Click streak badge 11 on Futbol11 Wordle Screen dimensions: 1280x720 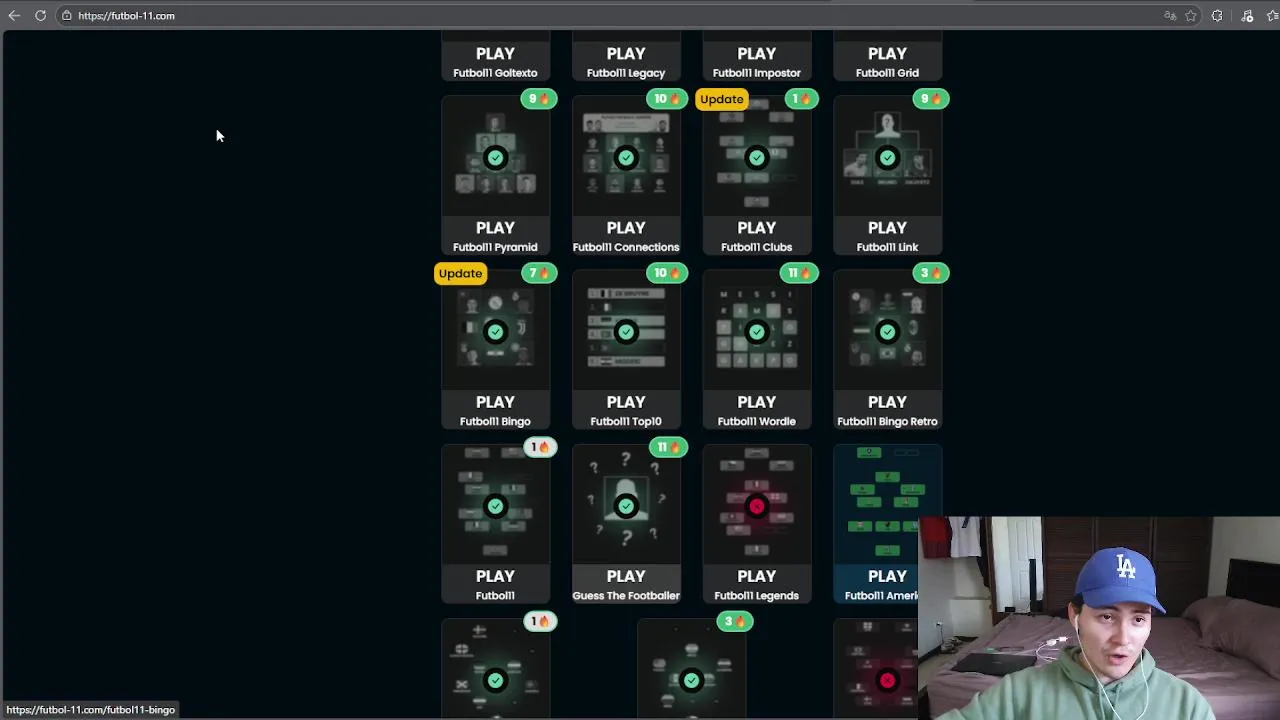798,273
